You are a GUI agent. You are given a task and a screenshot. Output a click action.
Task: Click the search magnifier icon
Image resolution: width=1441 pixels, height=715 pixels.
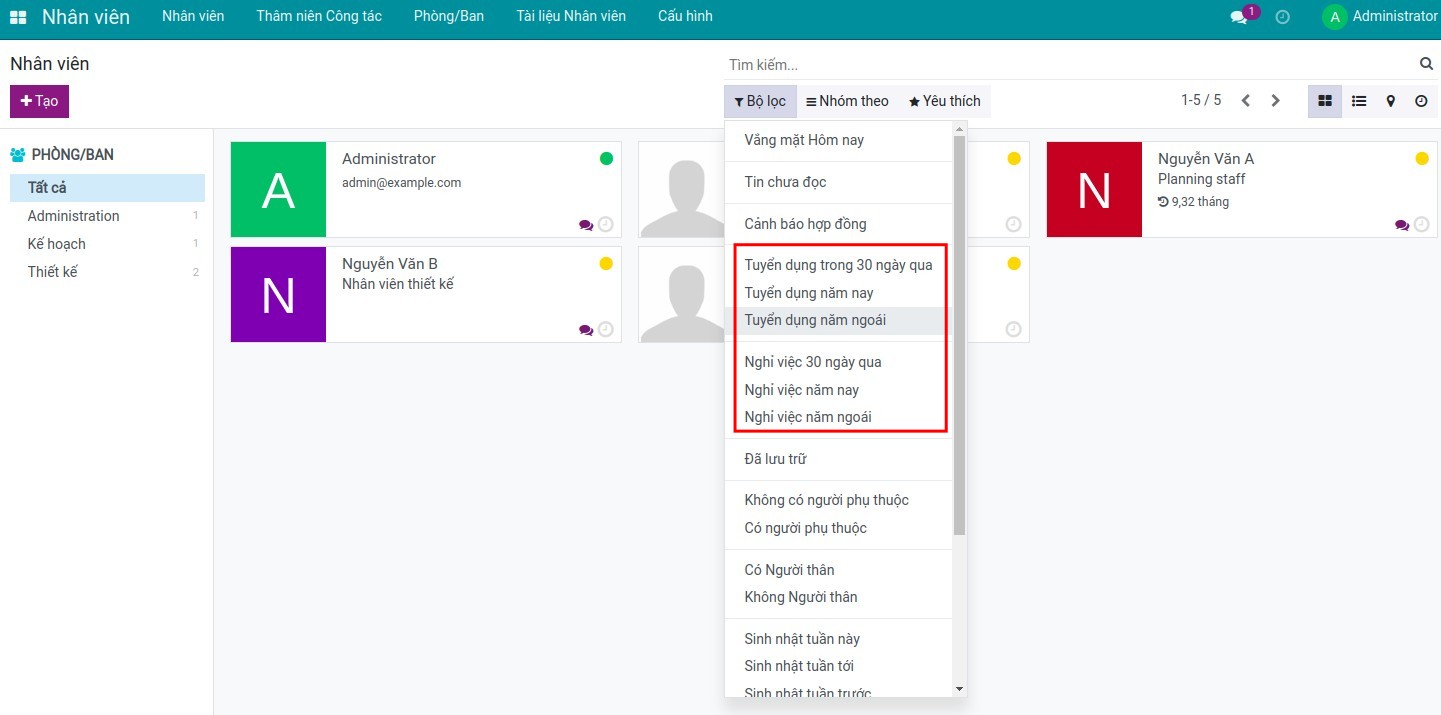tap(1426, 64)
